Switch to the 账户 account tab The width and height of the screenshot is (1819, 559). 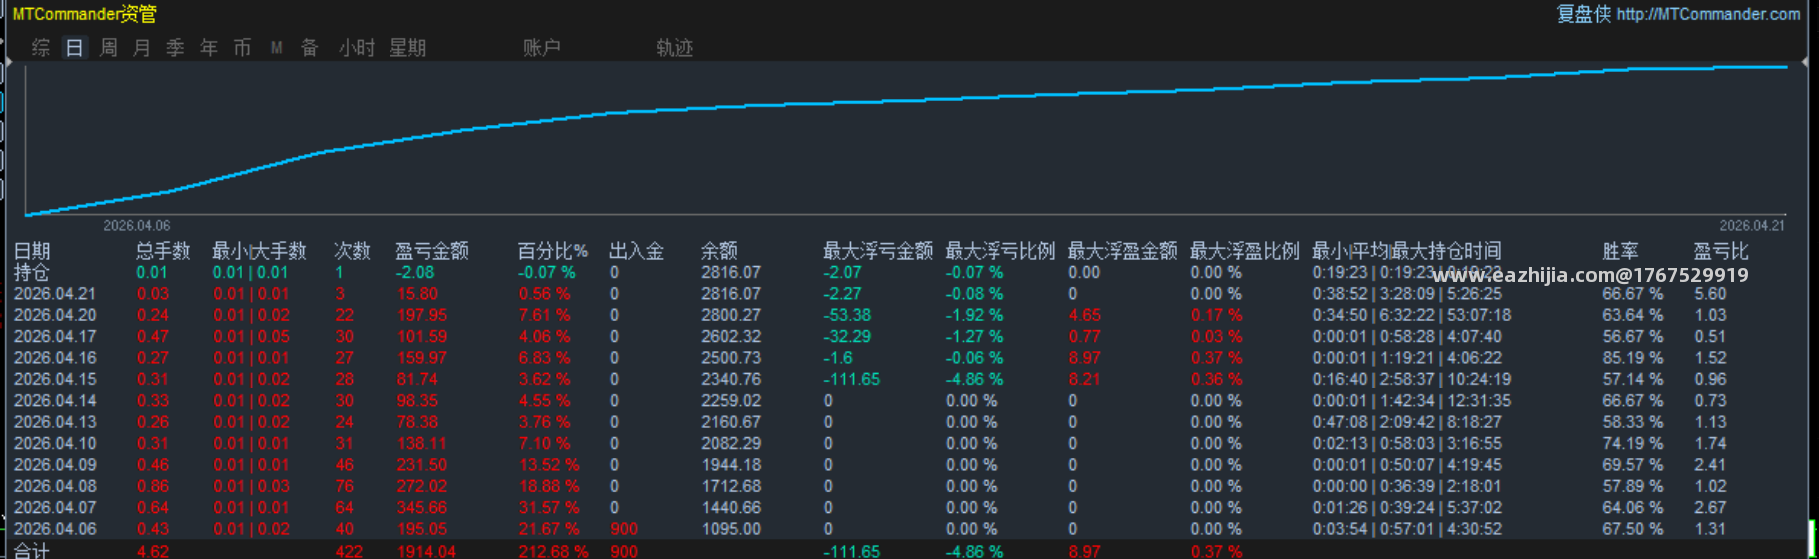click(x=542, y=47)
